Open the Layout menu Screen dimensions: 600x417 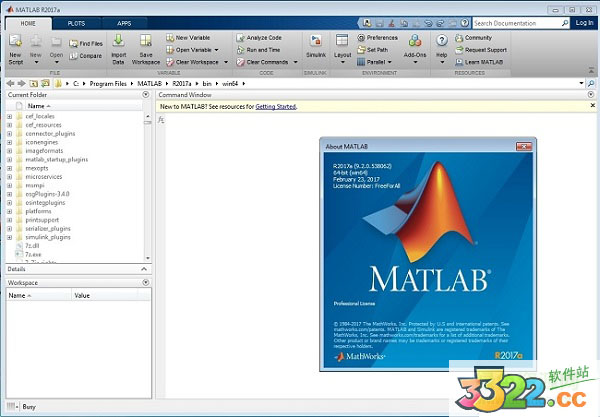(x=342, y=49)
